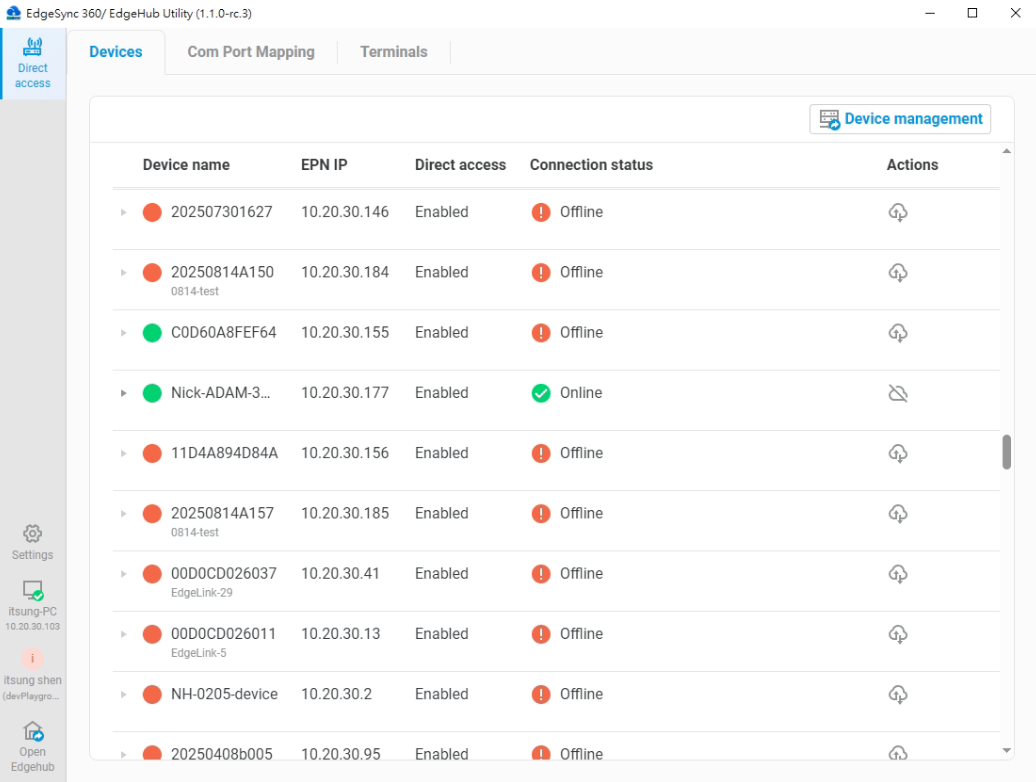The image size is (1036, 782).
Task: Open Device management
Action: [899, 118]
